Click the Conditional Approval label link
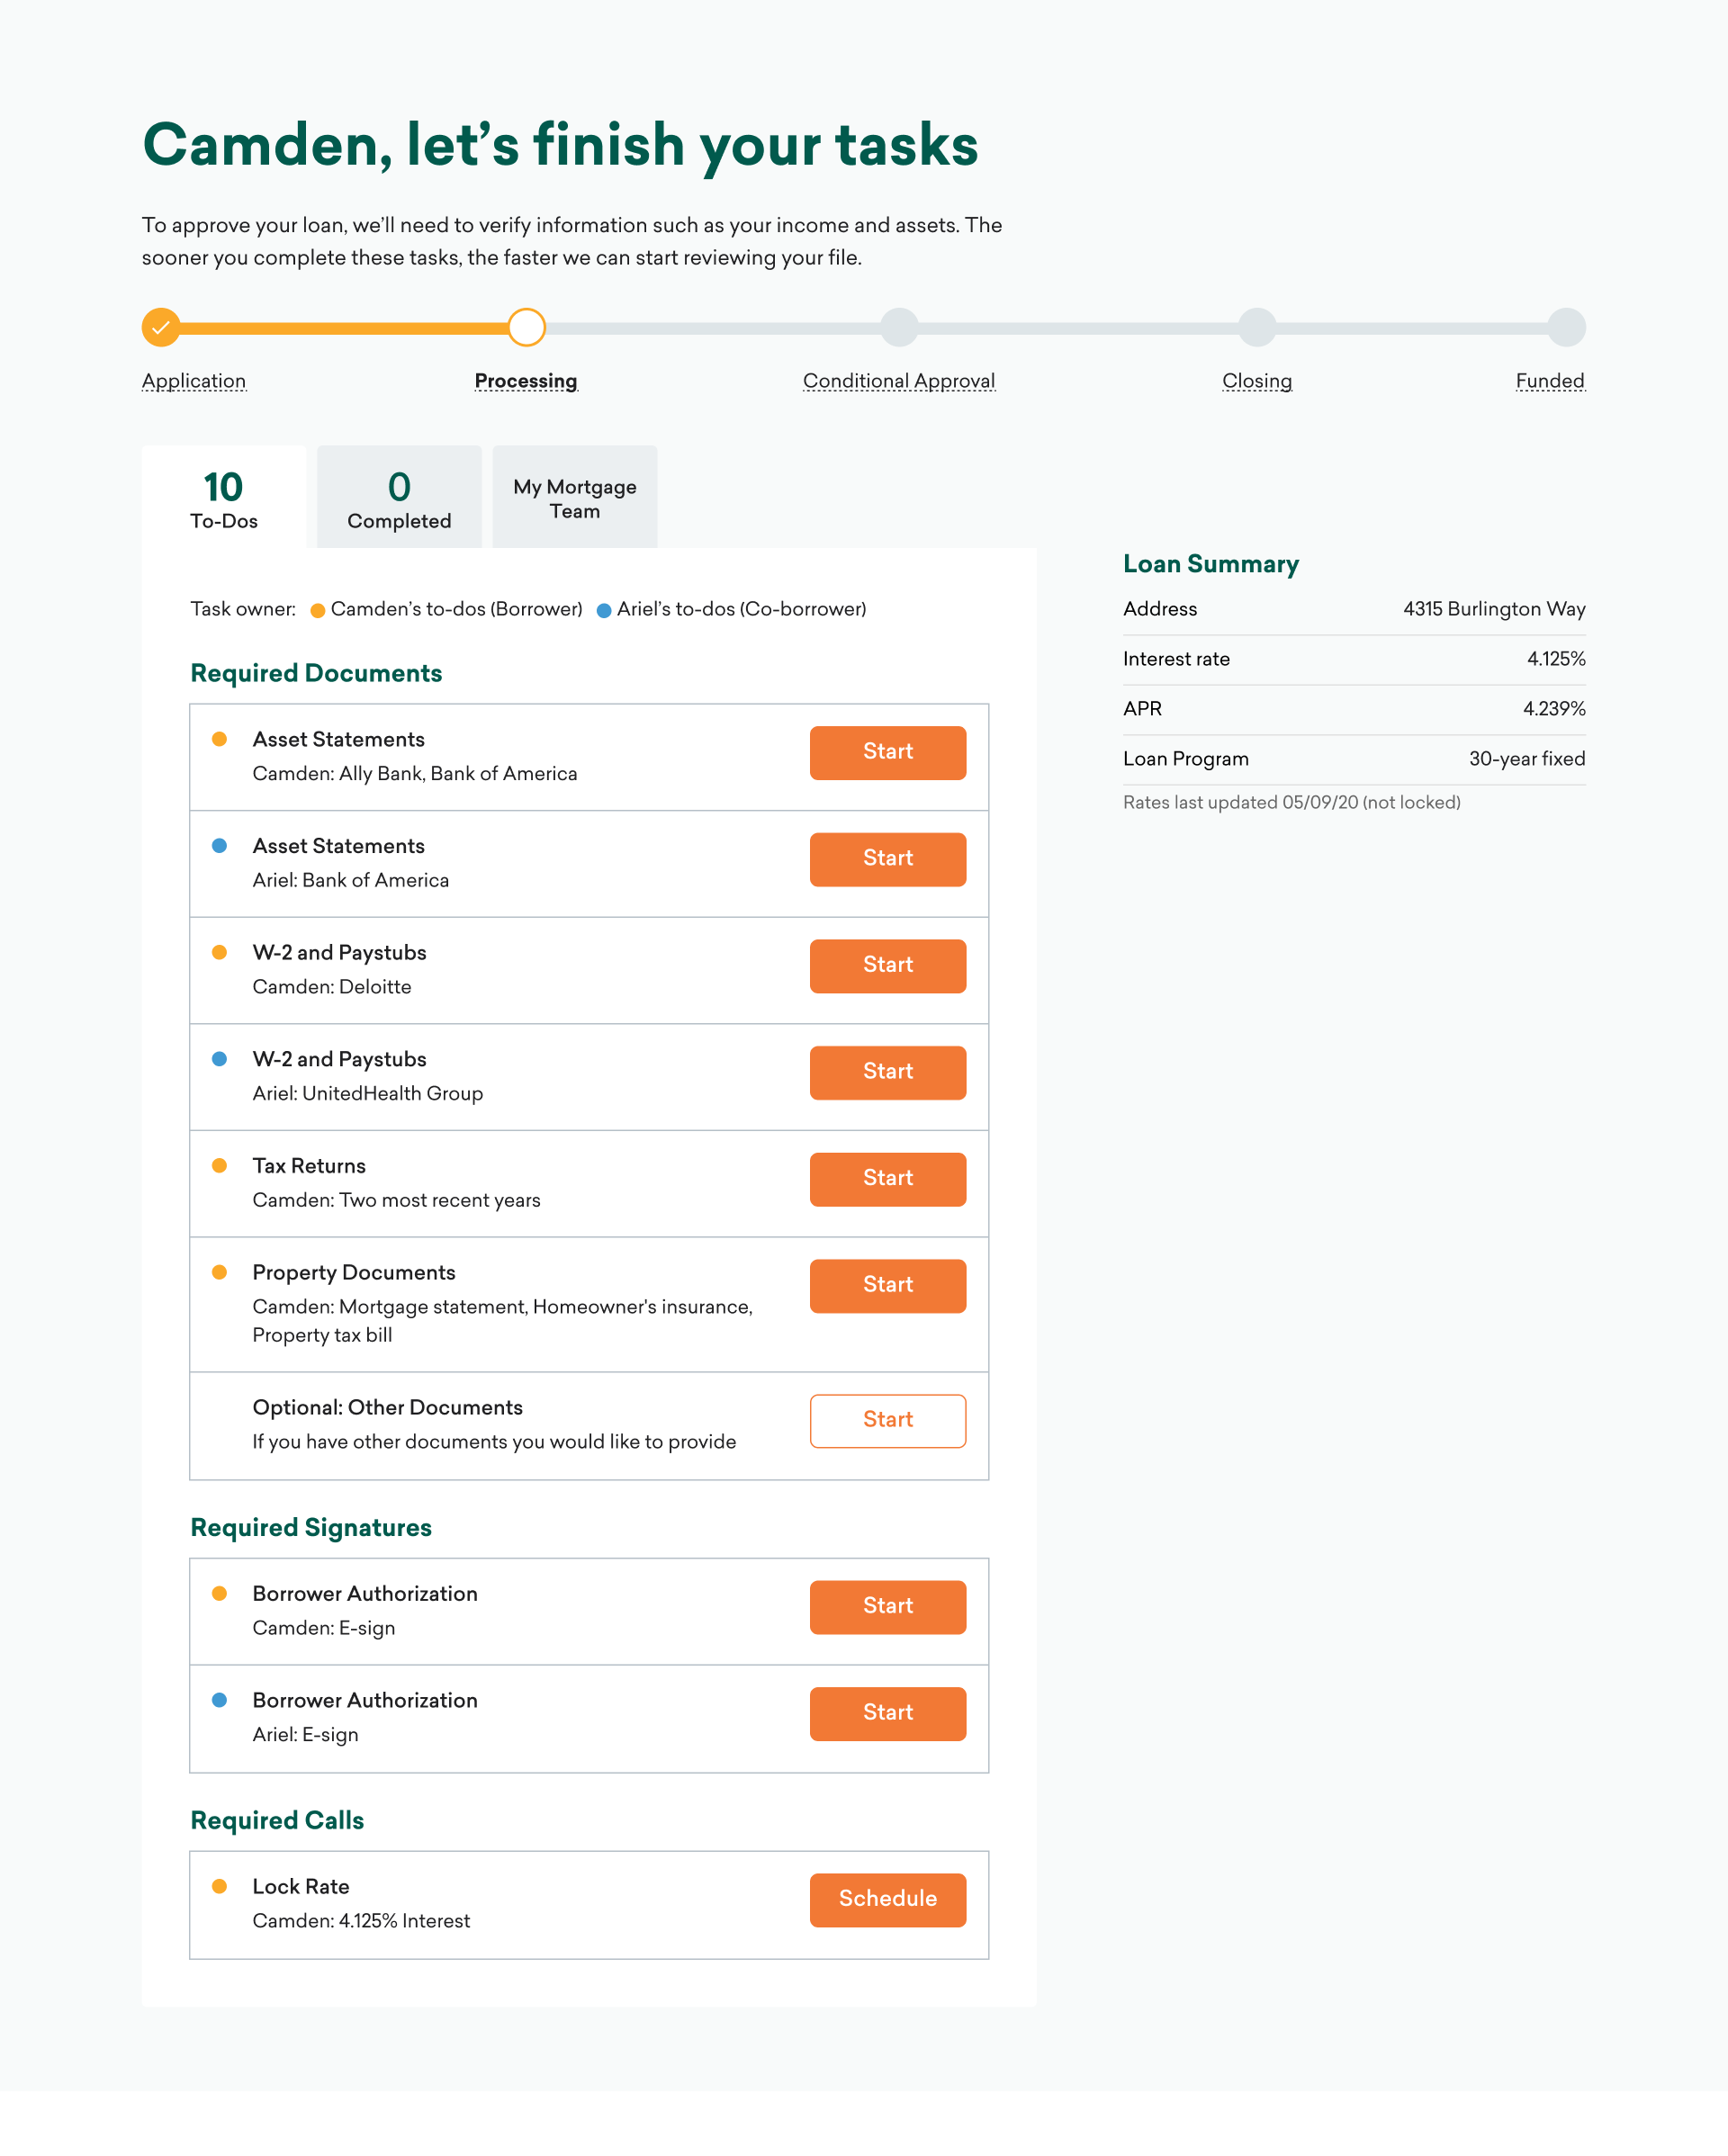The image size is (1728, 2156). tap(899, 381)
